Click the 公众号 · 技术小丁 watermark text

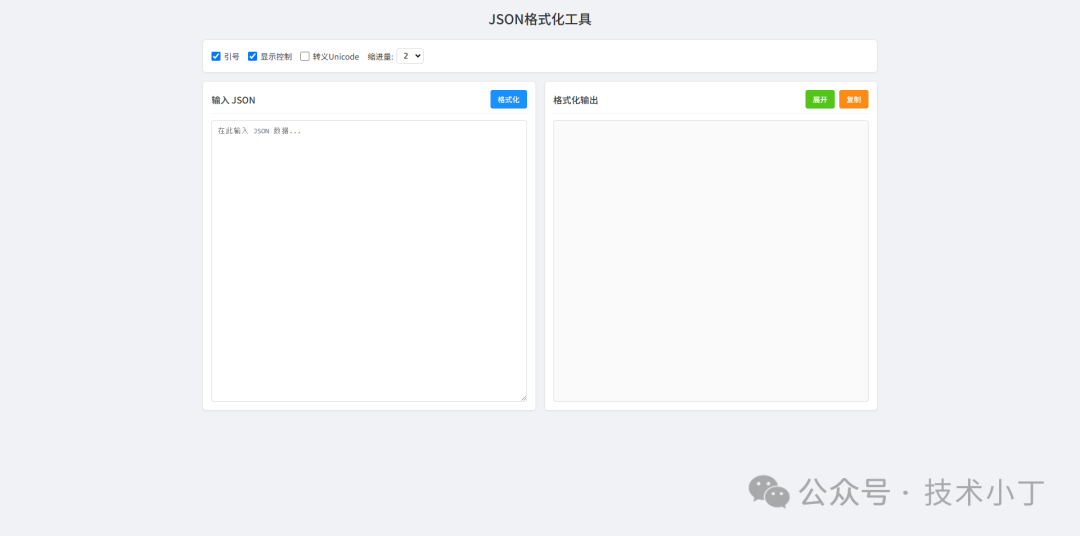pos(921,492)
